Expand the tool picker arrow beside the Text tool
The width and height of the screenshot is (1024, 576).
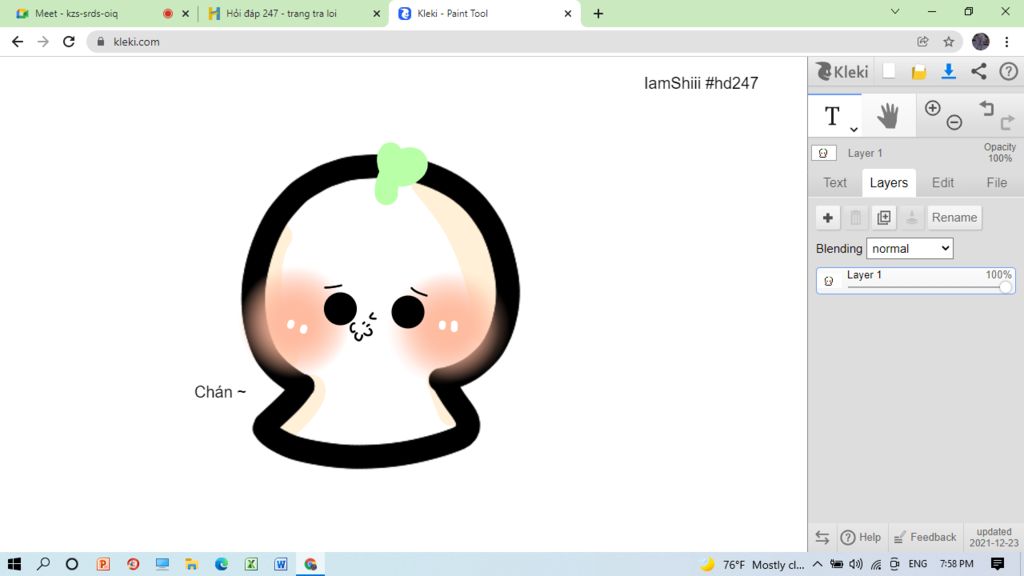point(854,129)
